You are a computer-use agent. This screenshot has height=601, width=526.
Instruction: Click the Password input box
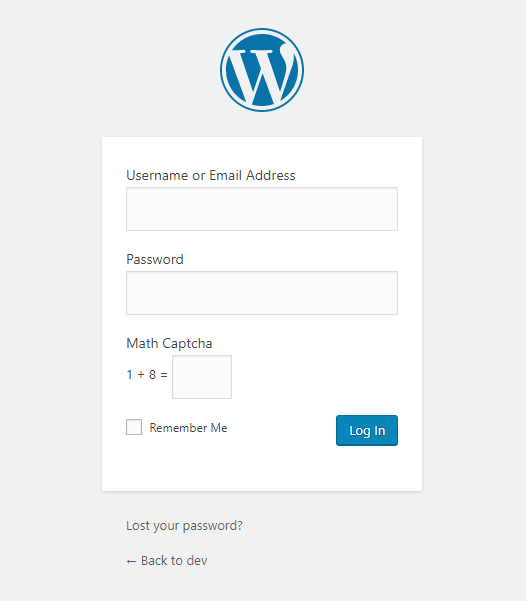click(x=262, y=293)
